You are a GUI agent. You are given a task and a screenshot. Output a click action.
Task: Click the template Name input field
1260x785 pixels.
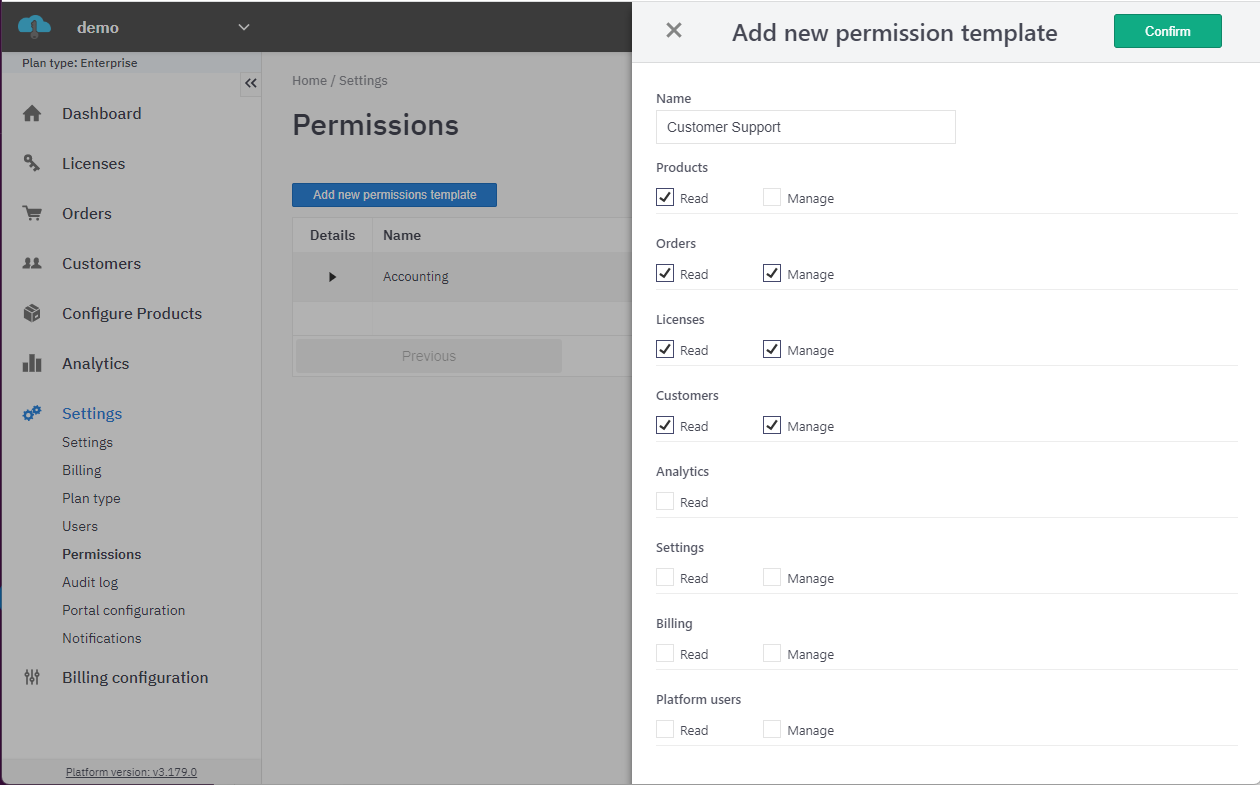(805, 127)
